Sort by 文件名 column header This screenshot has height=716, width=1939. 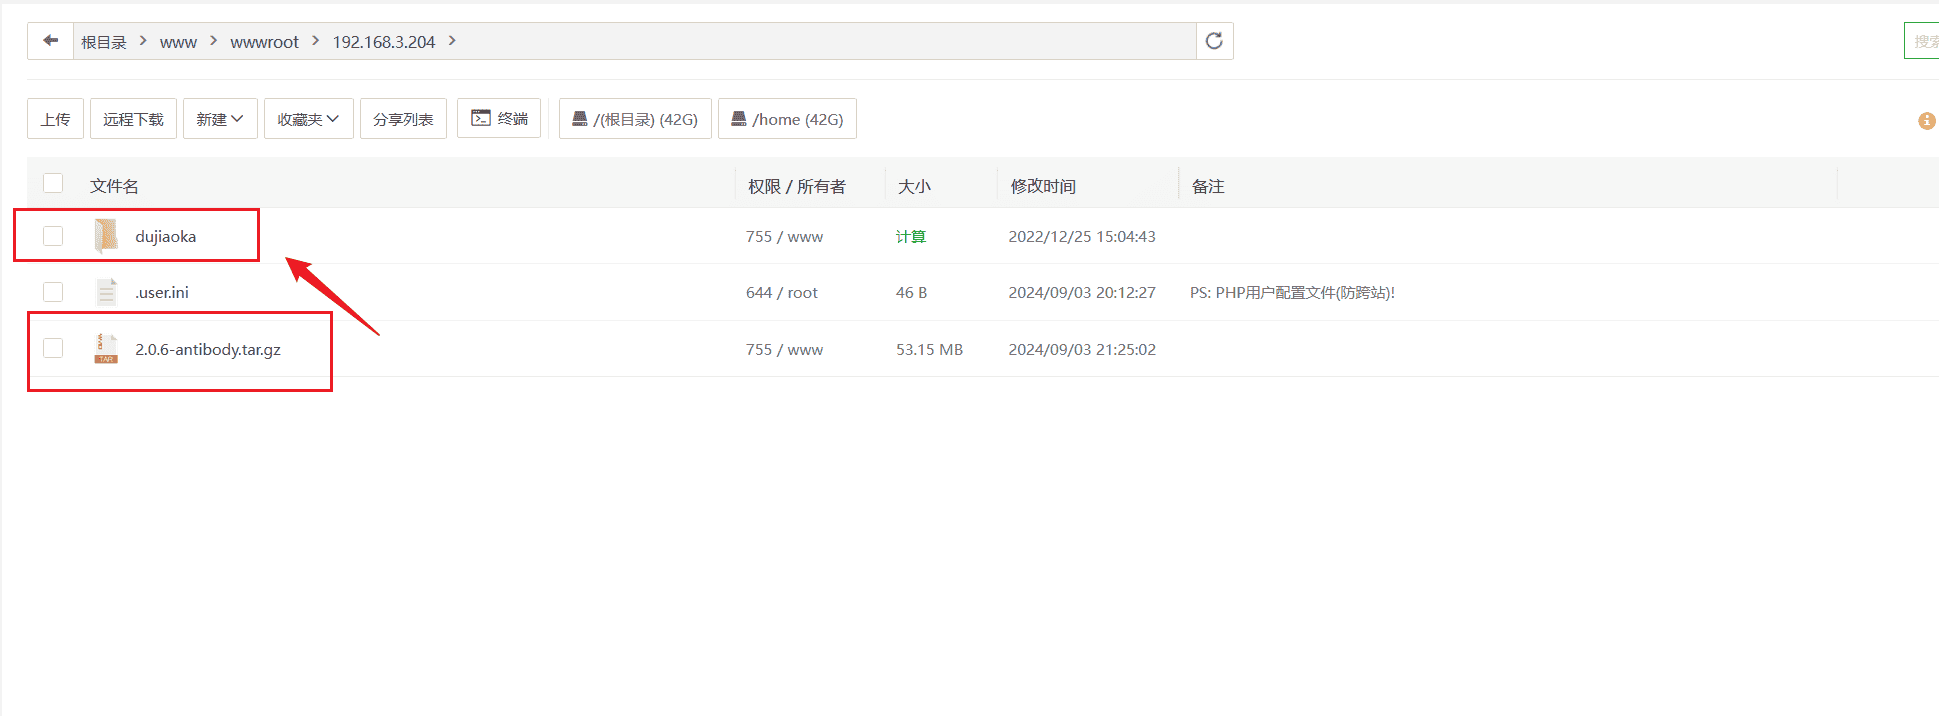point(114,186)
